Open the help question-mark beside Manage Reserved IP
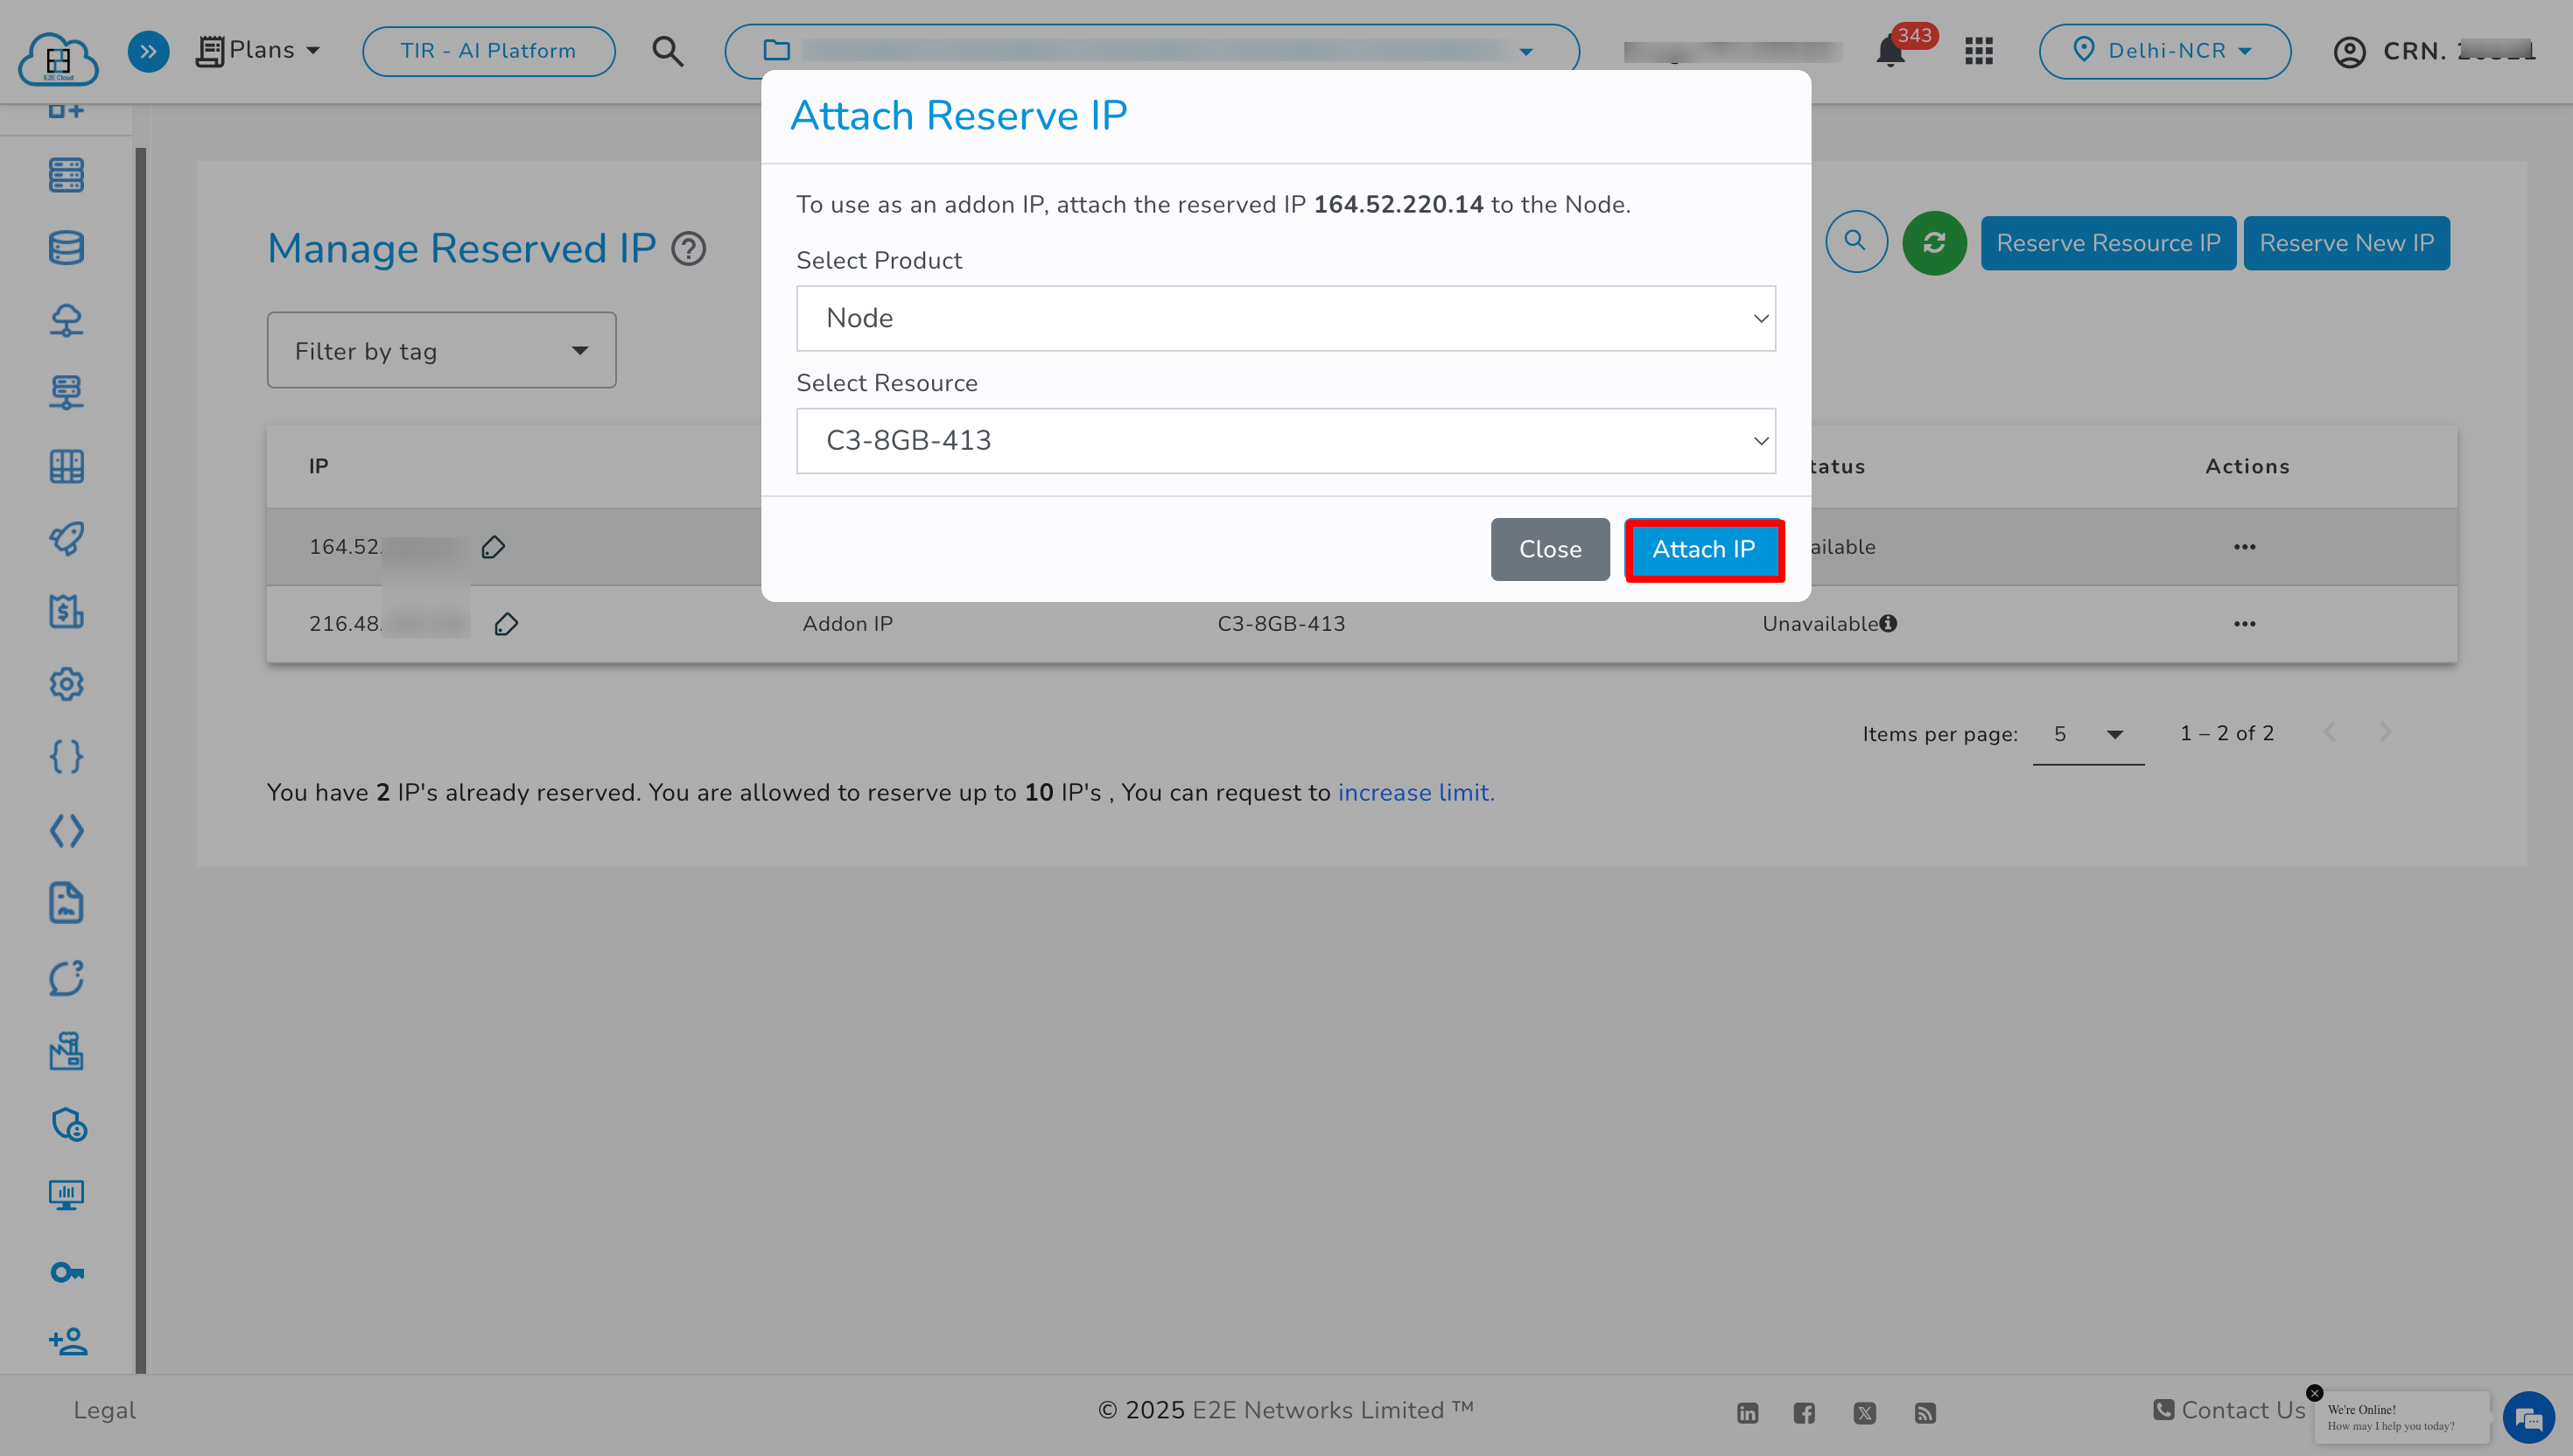Image resolution: width=2573 pixels, height=1456 pixels. pyautogui.click(x=689, y=249)
